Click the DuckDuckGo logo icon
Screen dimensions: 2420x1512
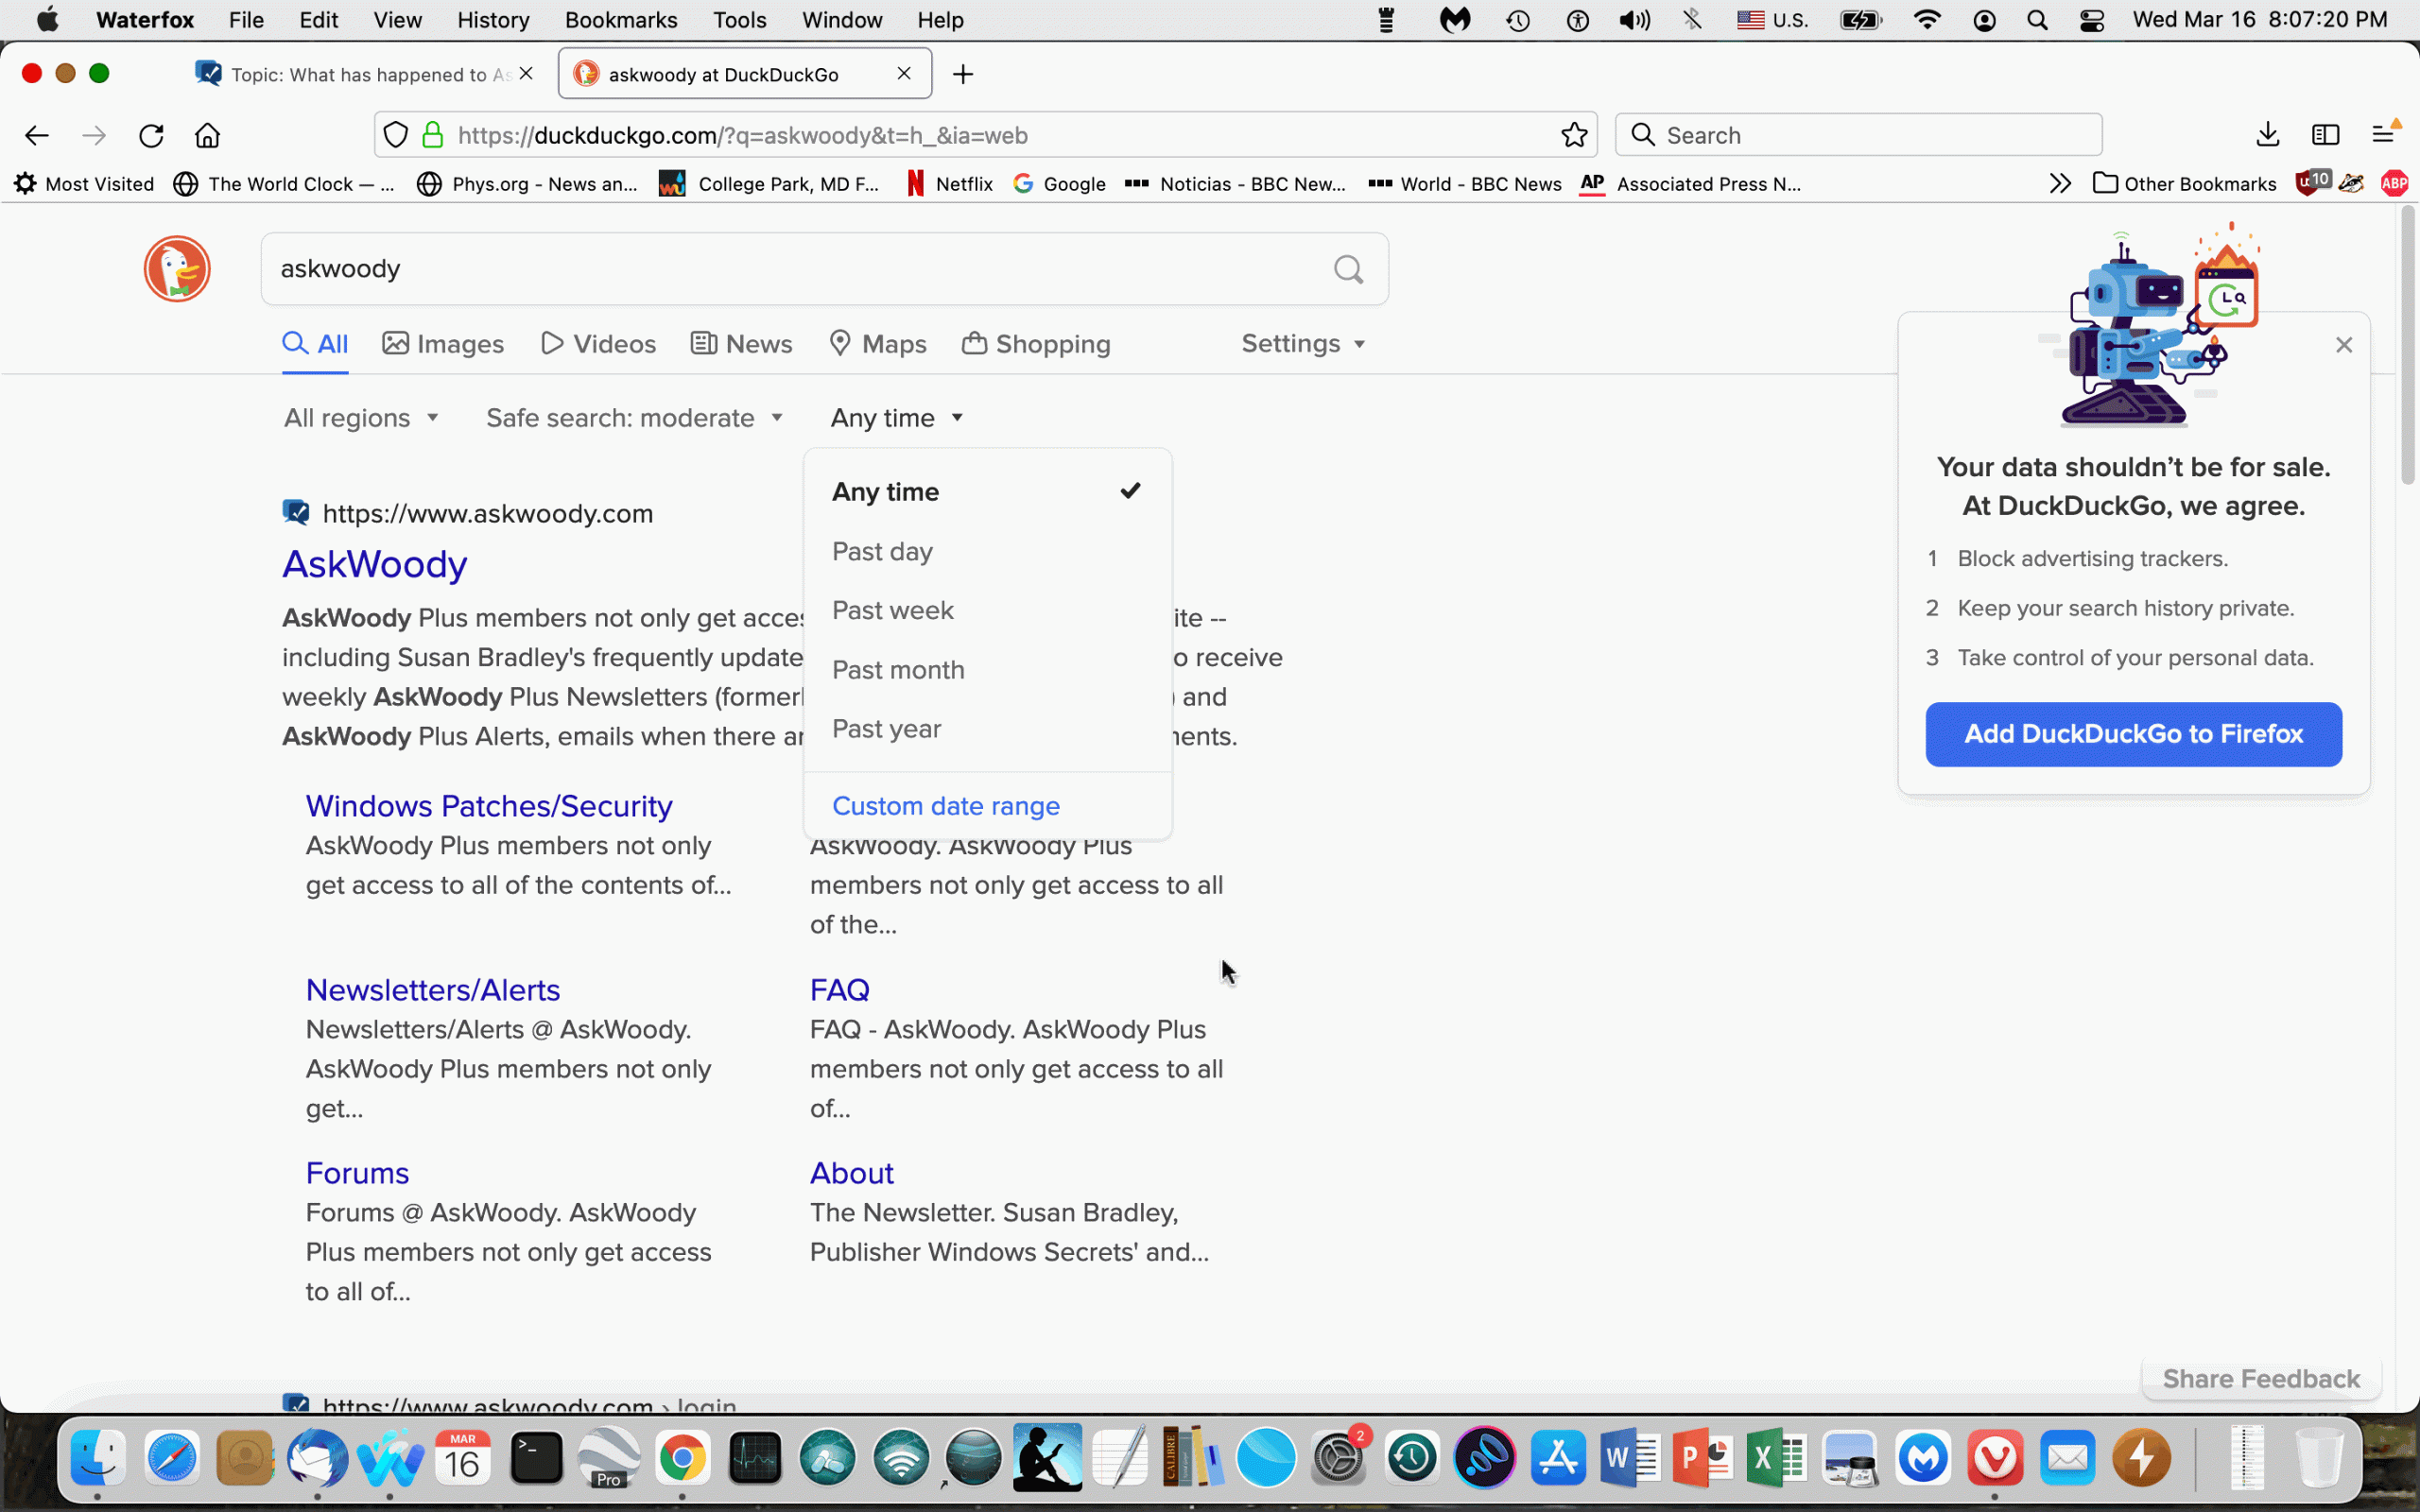(x=177, y=269)
